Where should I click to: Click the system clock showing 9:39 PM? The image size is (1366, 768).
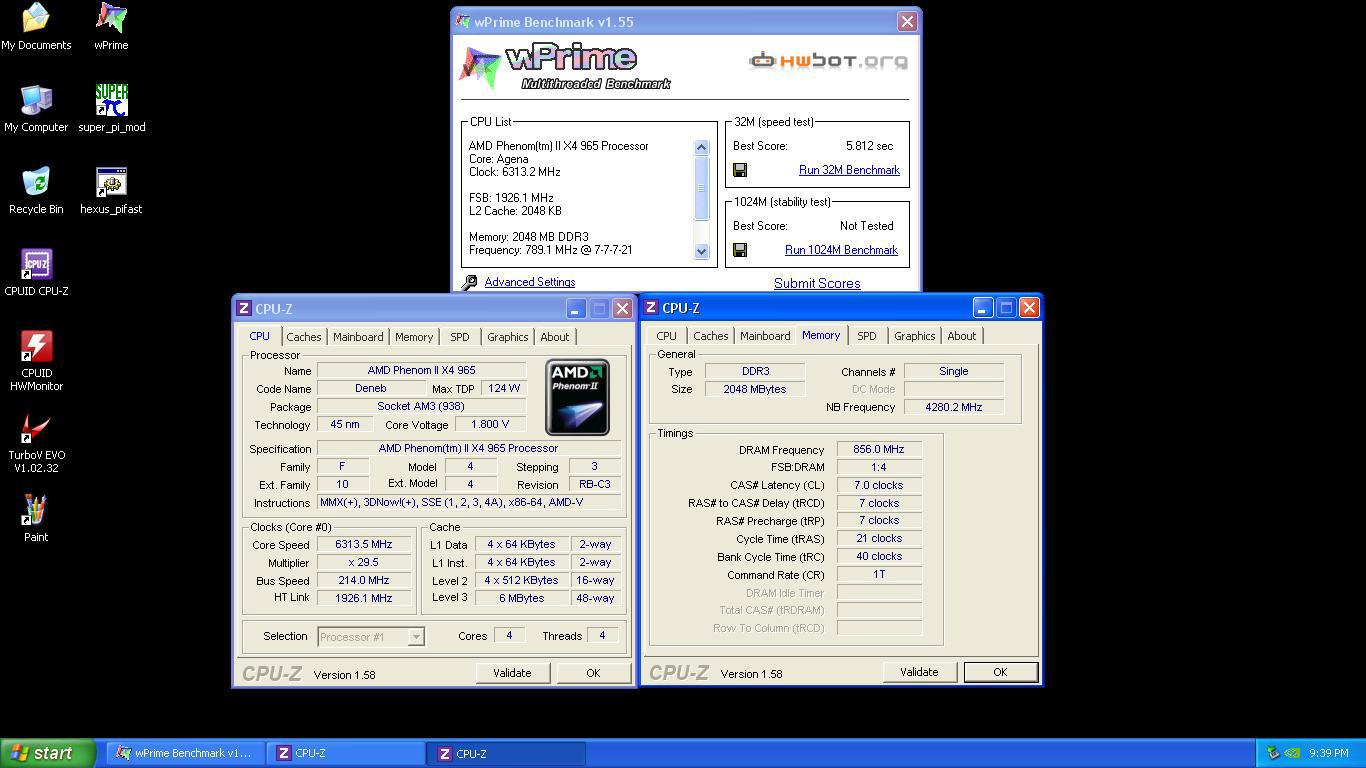point(1328,753)
